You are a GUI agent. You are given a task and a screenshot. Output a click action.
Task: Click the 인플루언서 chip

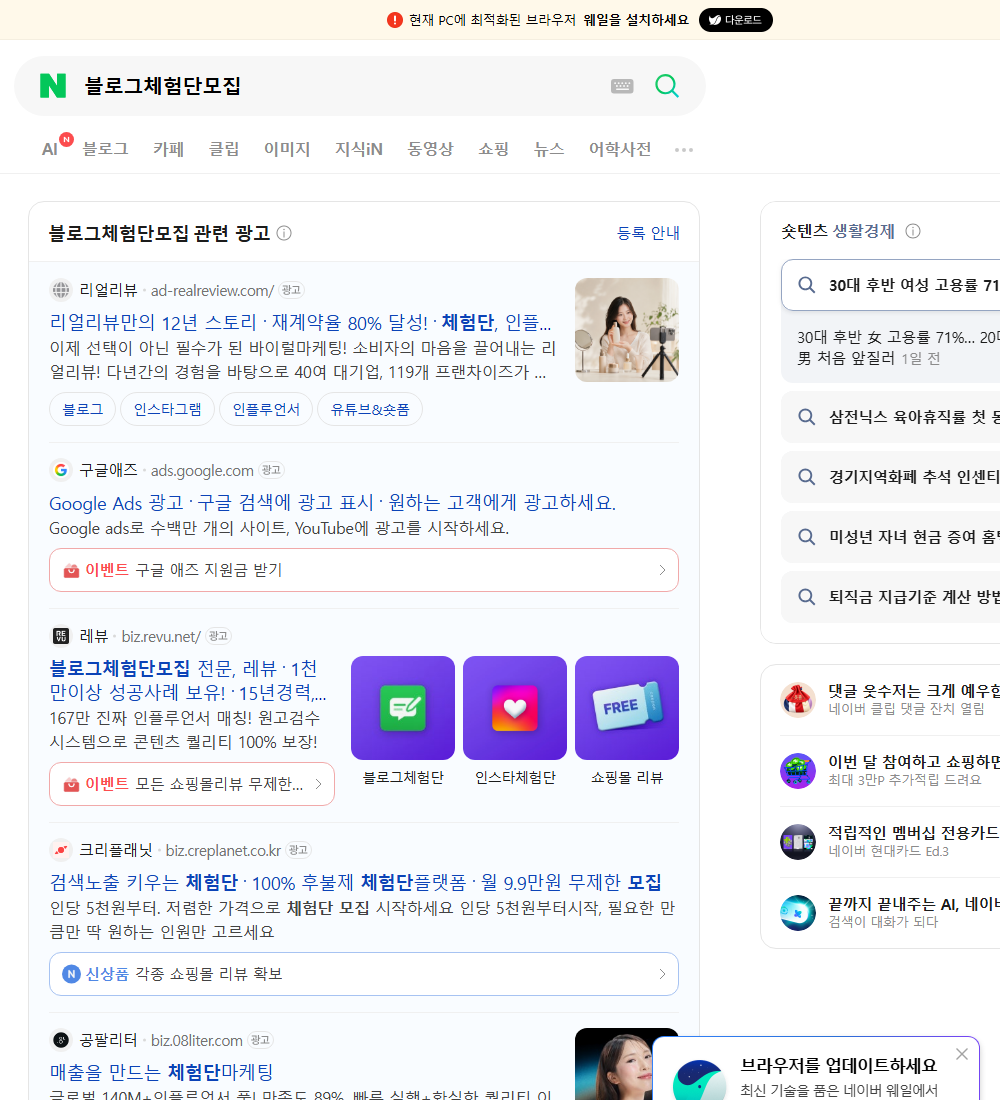coord(266,409)
